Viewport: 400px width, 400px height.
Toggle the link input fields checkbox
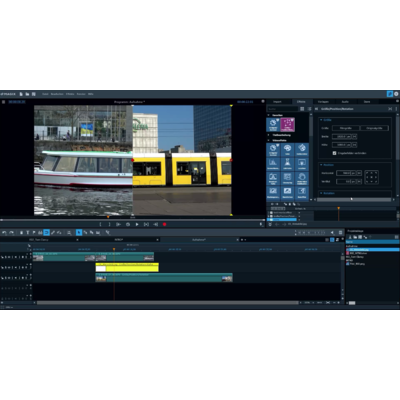coord(334,153)
